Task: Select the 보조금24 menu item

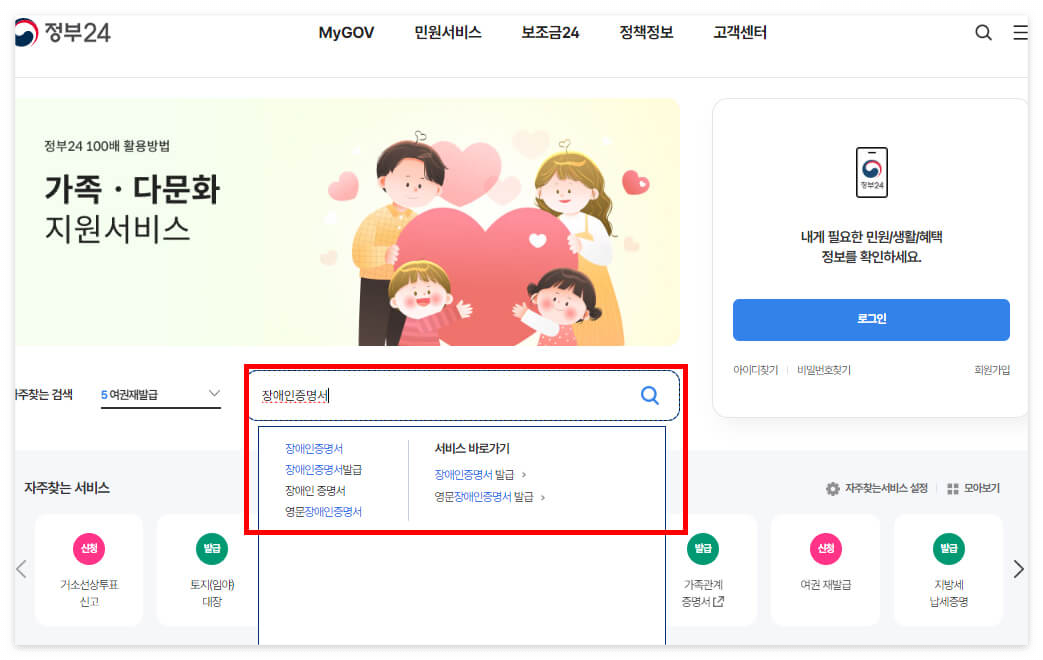Action: click(x=548, y=32)
